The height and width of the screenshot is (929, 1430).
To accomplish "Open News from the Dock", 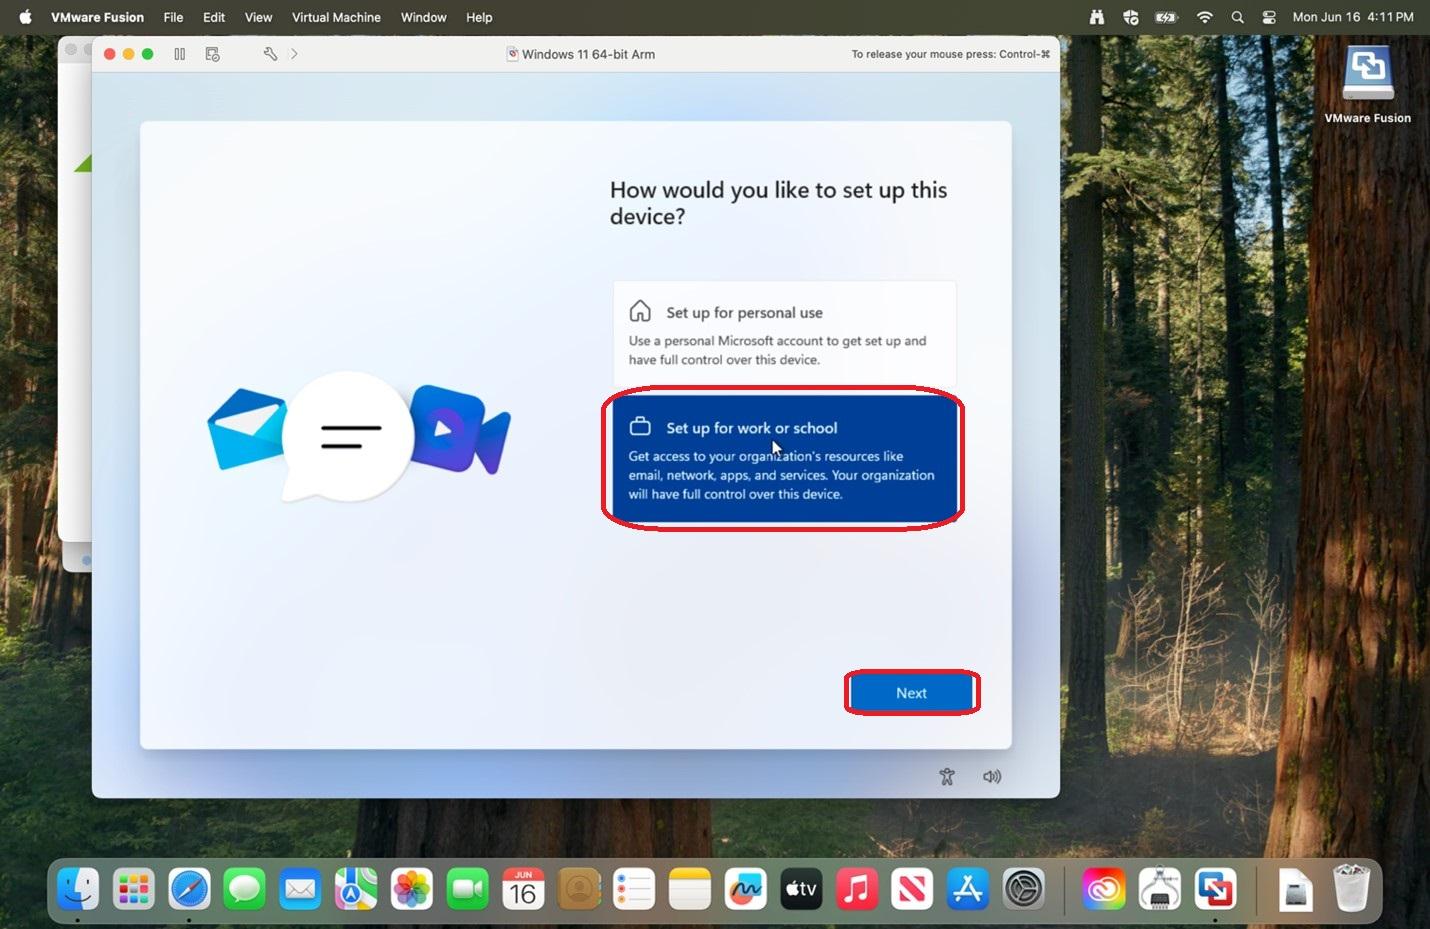I will [x=912, y=888].
